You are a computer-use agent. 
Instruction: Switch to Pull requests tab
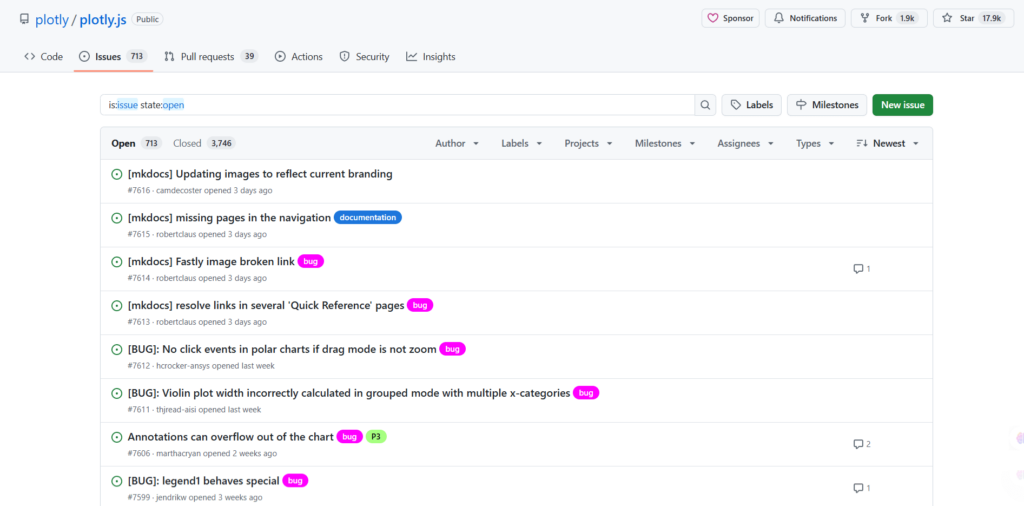pyautogui.click(x=210, y=57)
